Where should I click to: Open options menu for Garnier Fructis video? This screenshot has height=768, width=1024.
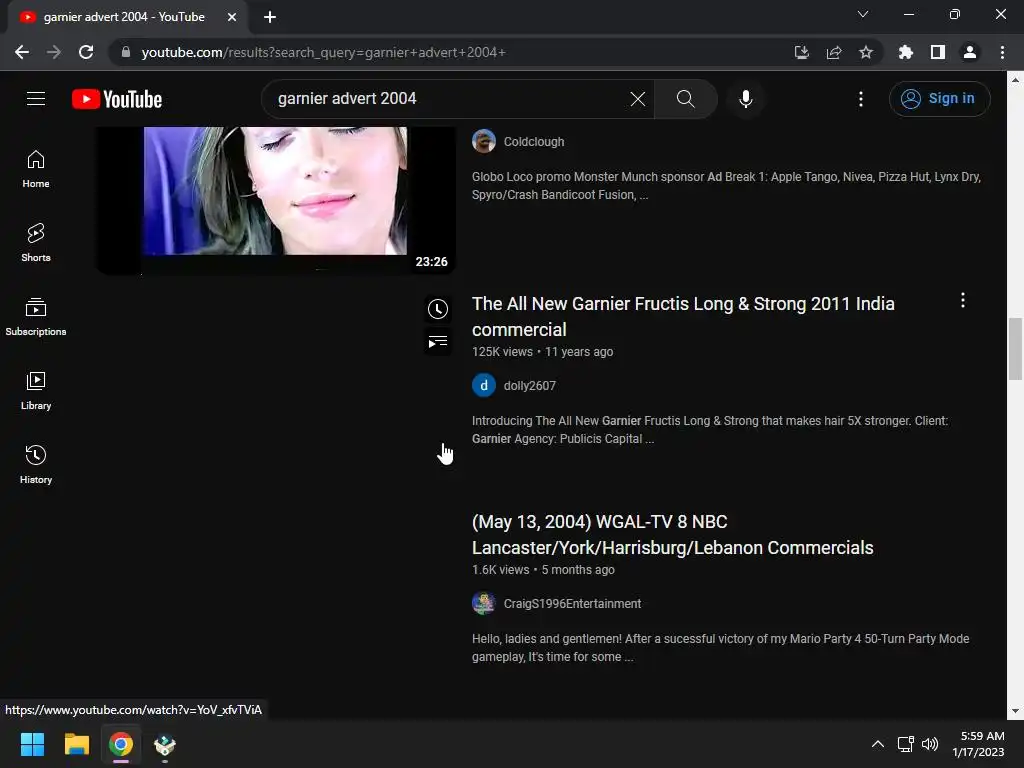point(963,300)
